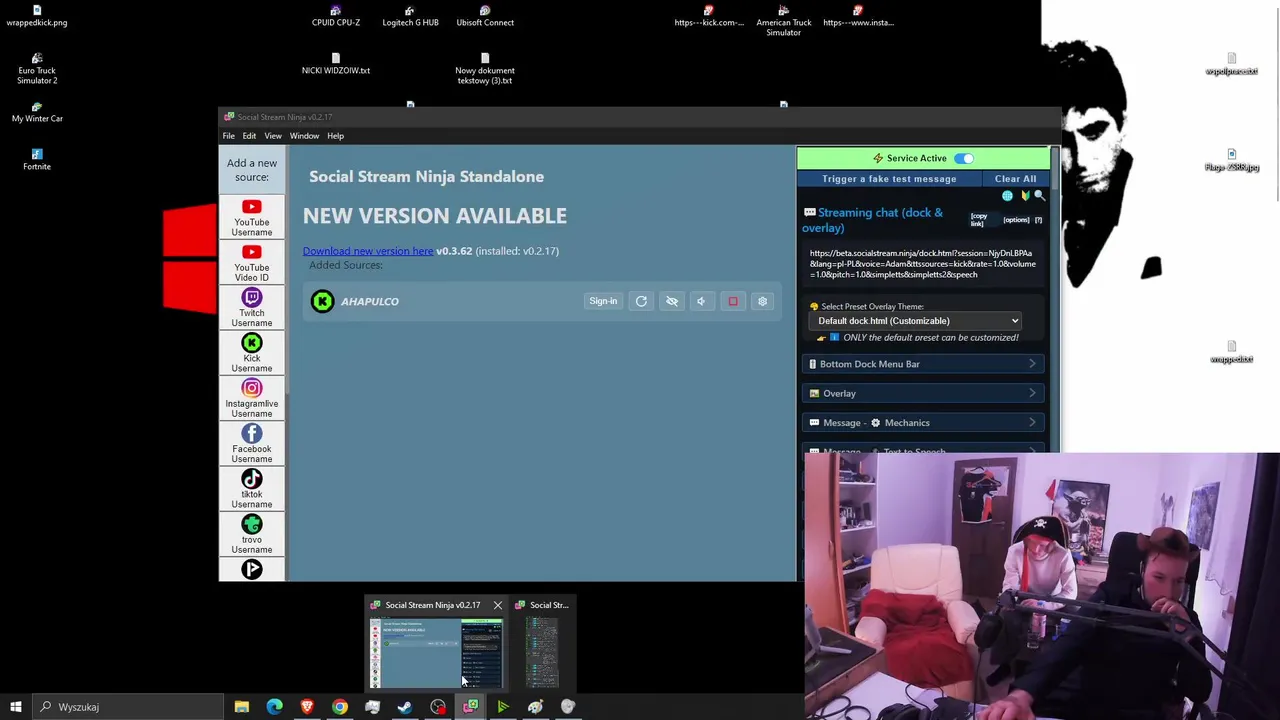Open the Ubisoft Connect desktop shortcut
The width and height of the screenshot is (1280, 720).
click(x=485, y=16)
